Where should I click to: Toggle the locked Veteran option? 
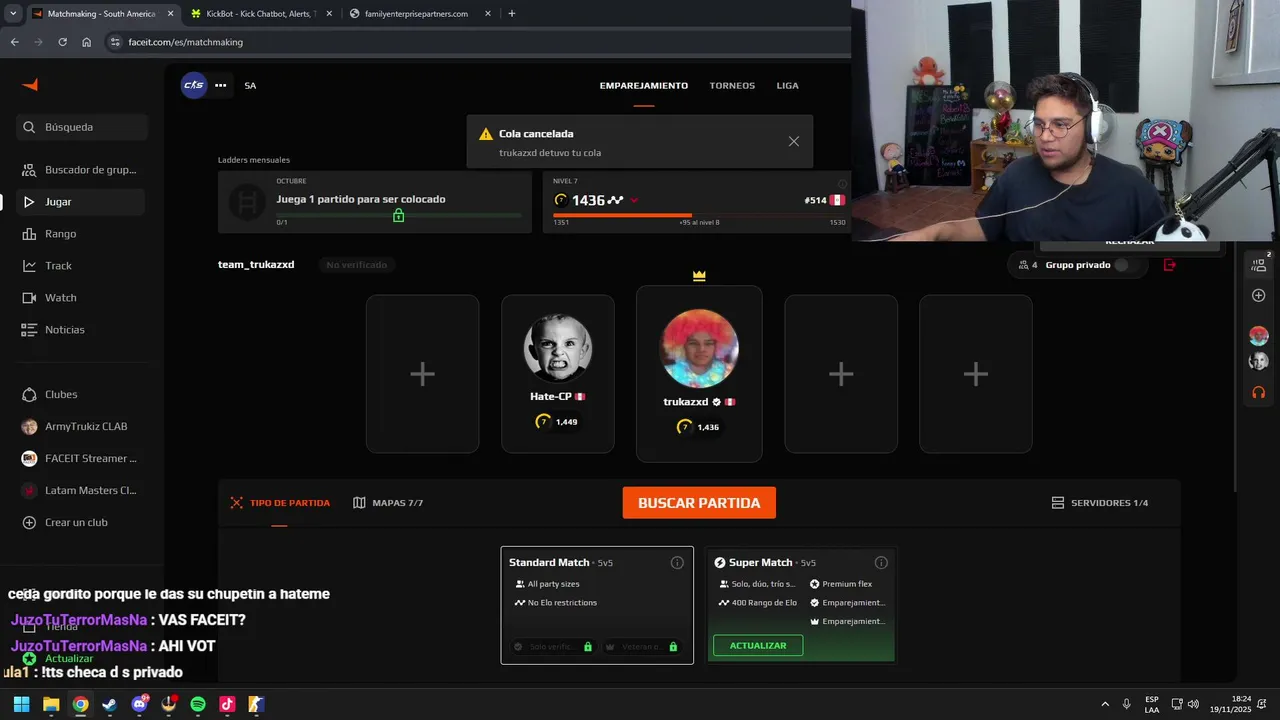point(641,647)
